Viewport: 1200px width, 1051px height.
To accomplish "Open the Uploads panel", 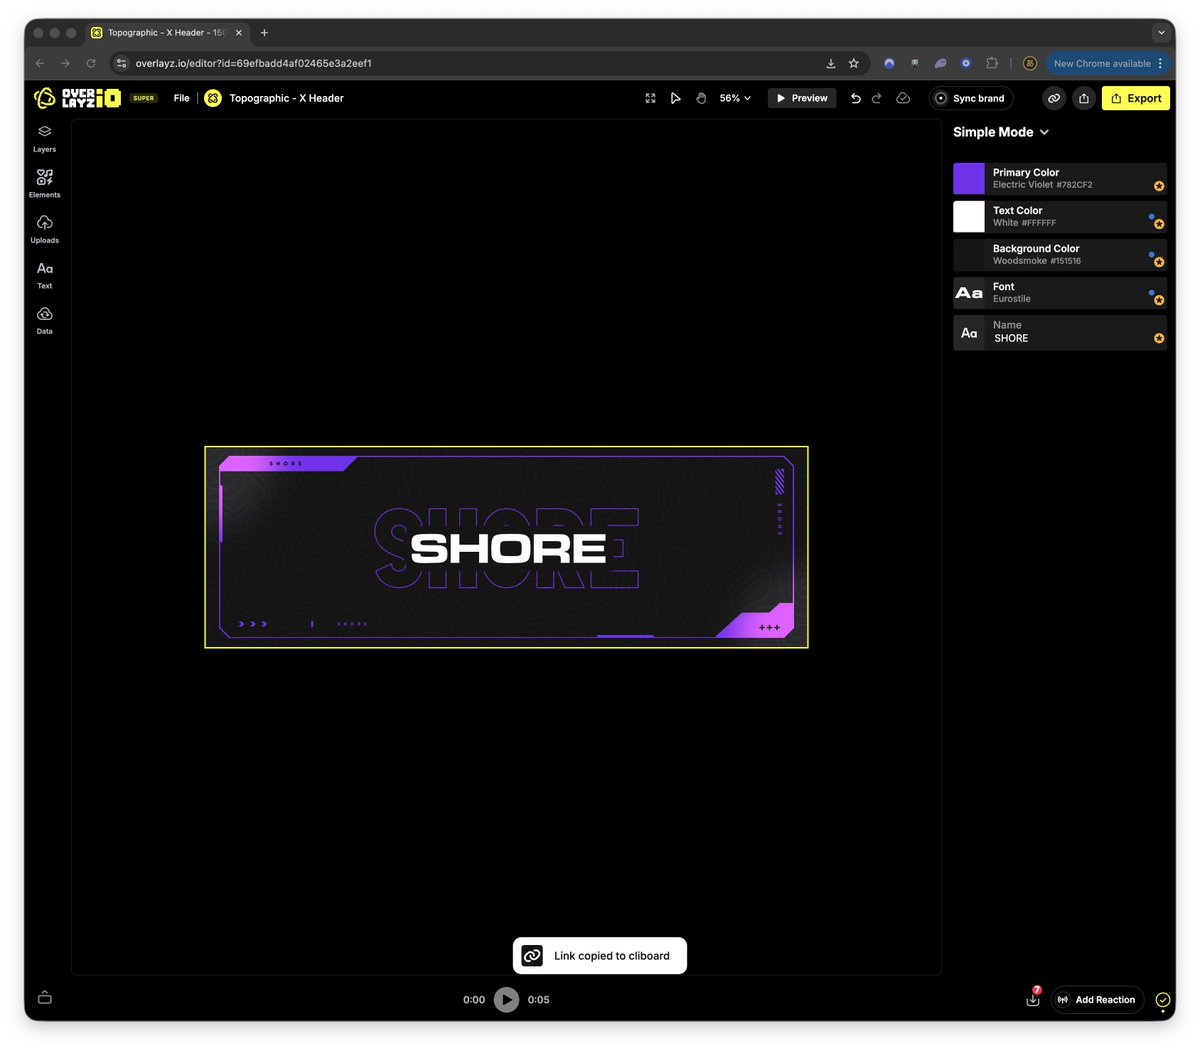I will pyautogui.click(x=44, y=229).
